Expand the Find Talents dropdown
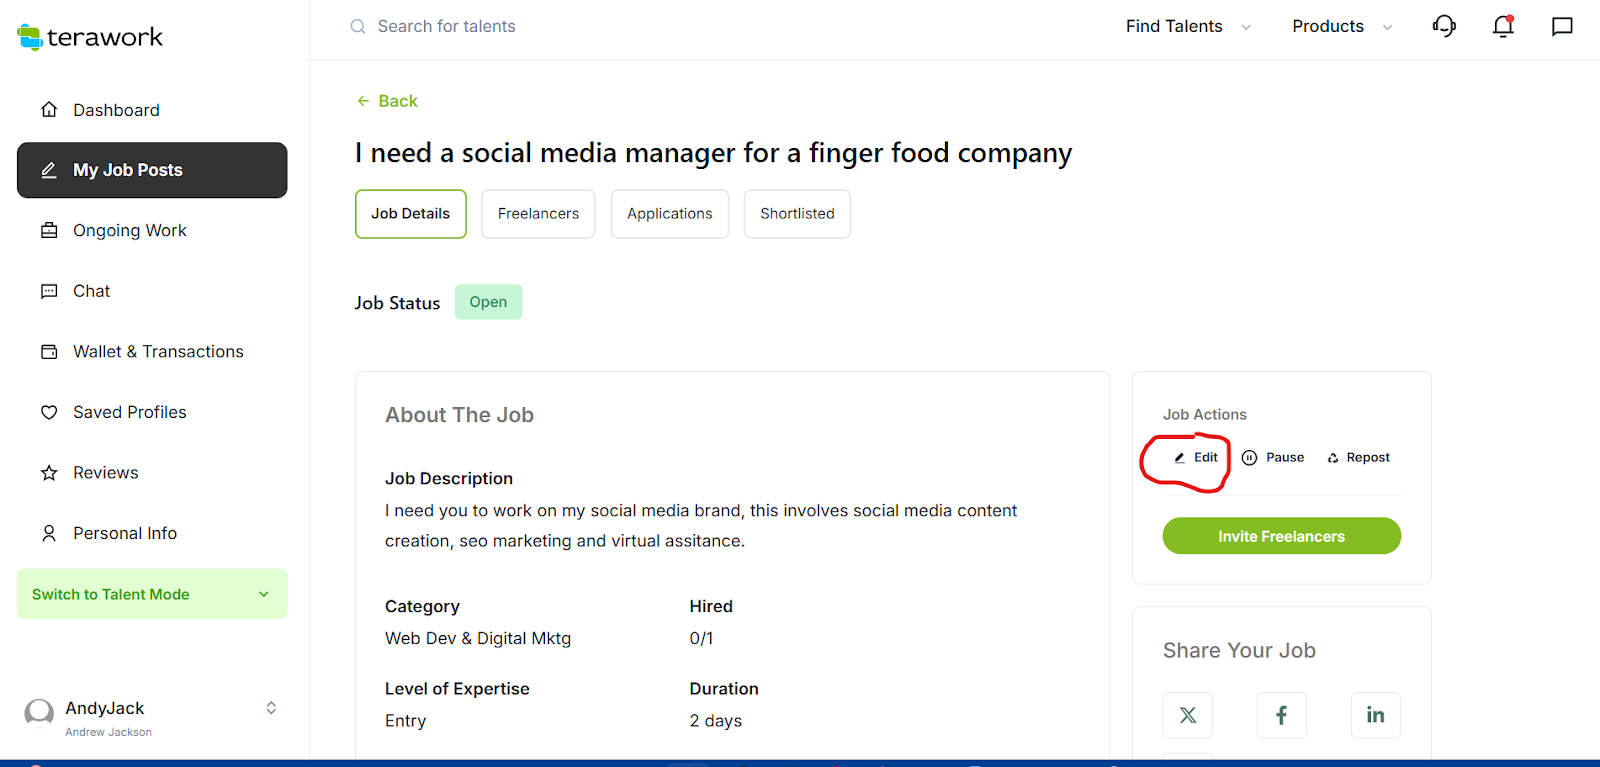This screenshot has height=767, width=1600. 1188,26
